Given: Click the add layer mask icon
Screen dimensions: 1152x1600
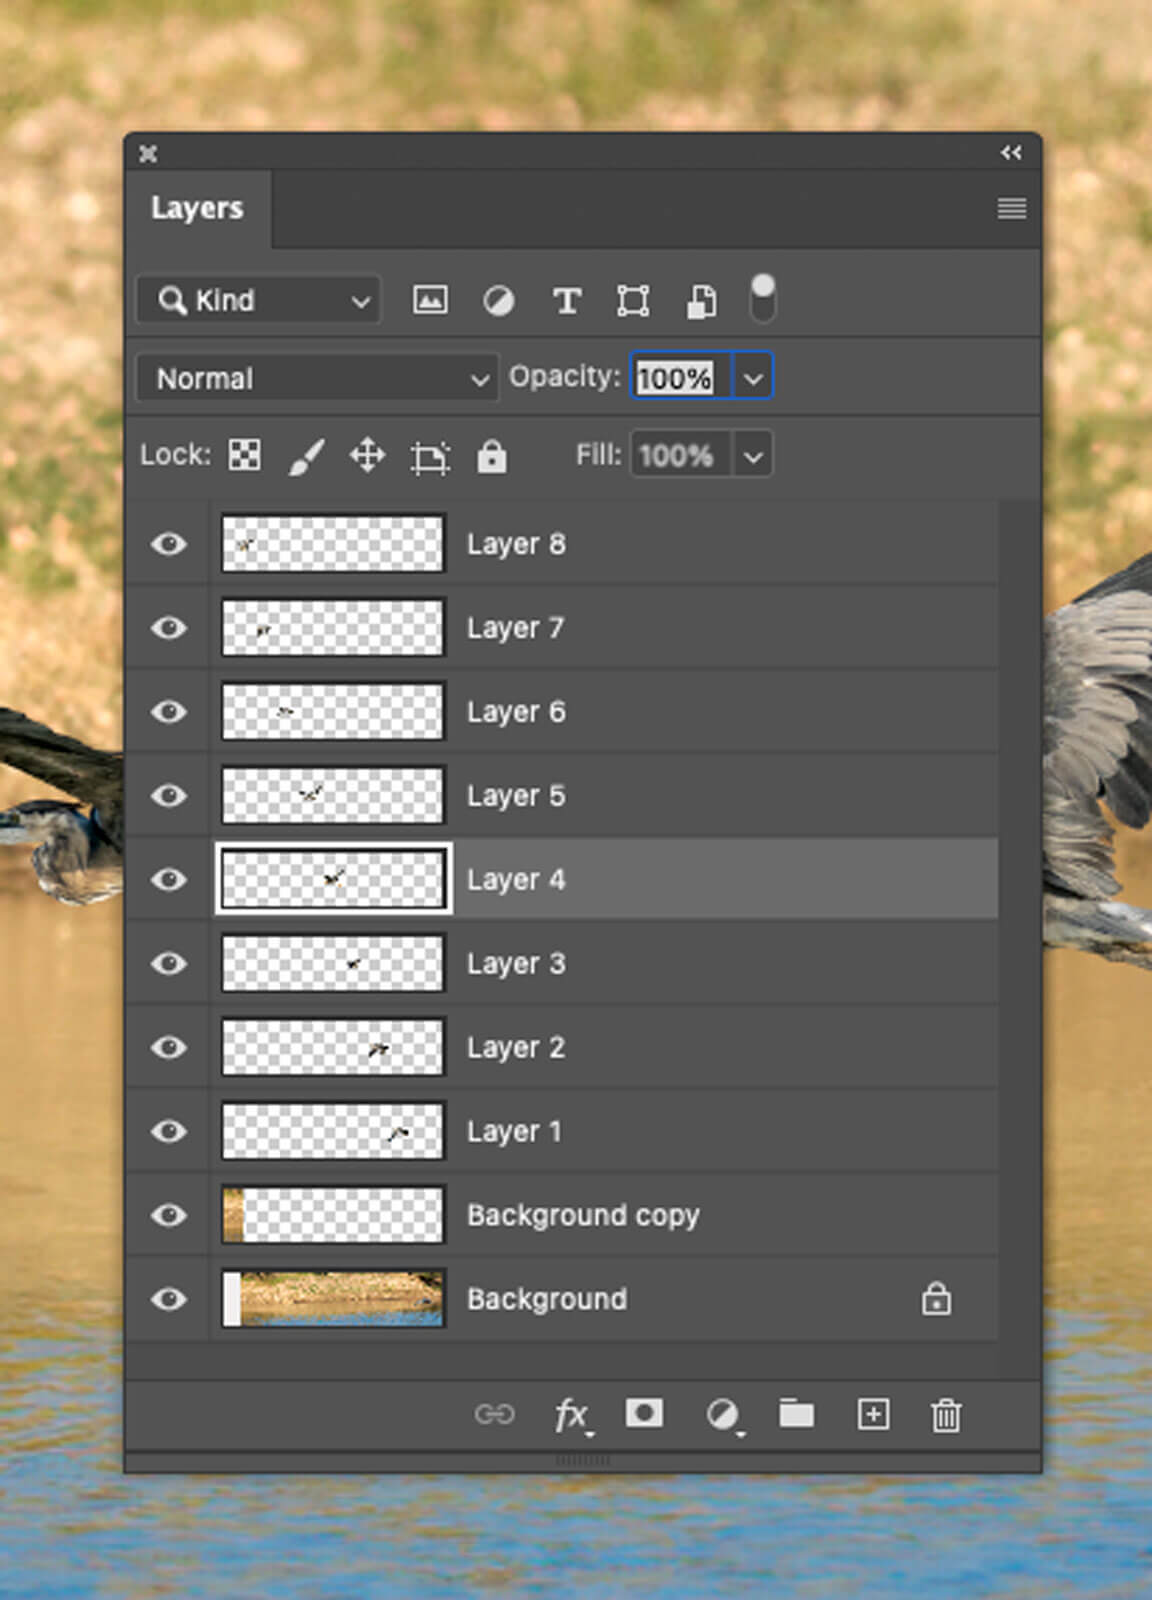Looking at the screenshot, I should pos(643,1413).
